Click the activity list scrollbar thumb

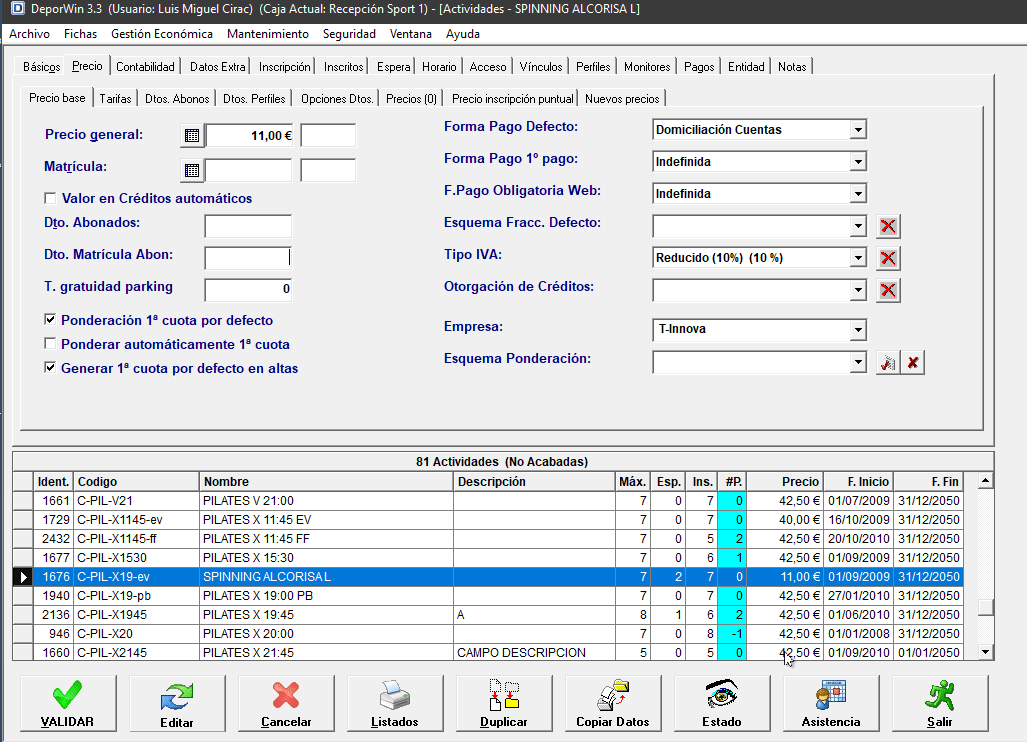pos(985,607)
